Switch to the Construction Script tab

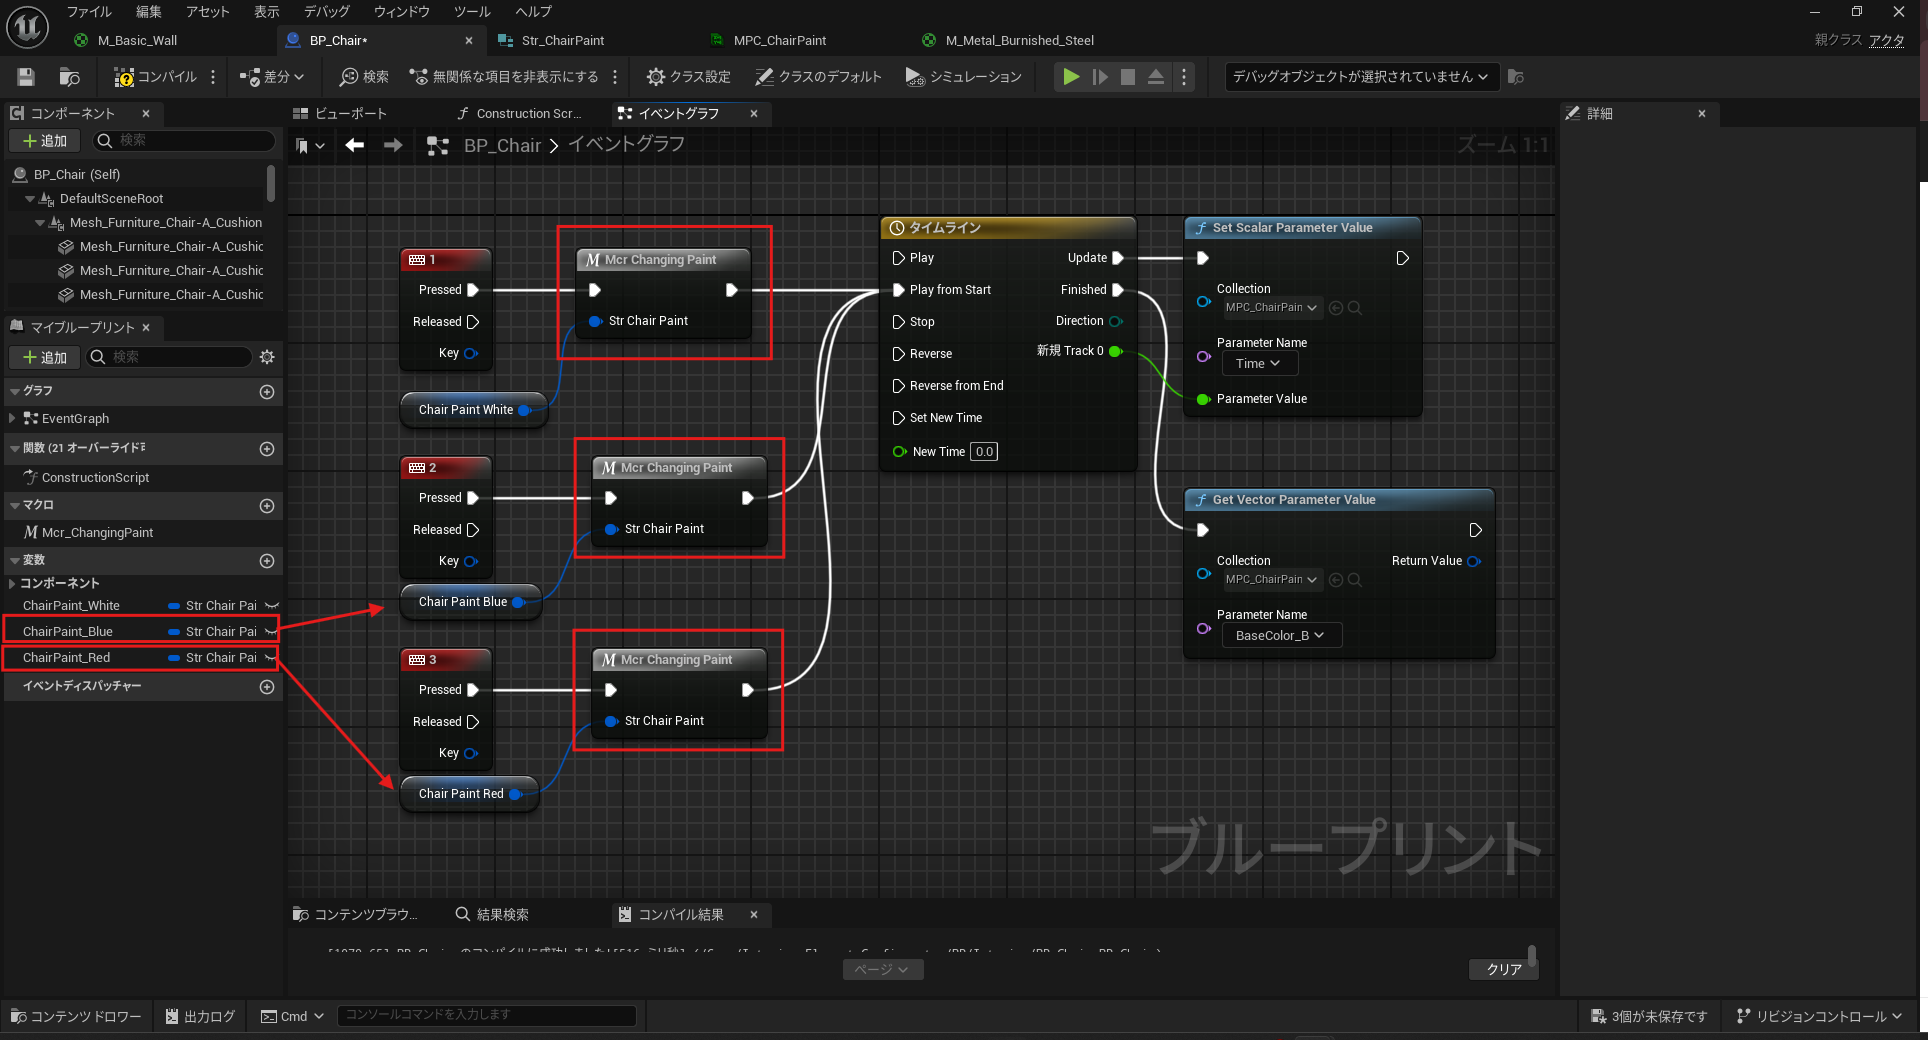pyautogui.click(x=518, y=114)
